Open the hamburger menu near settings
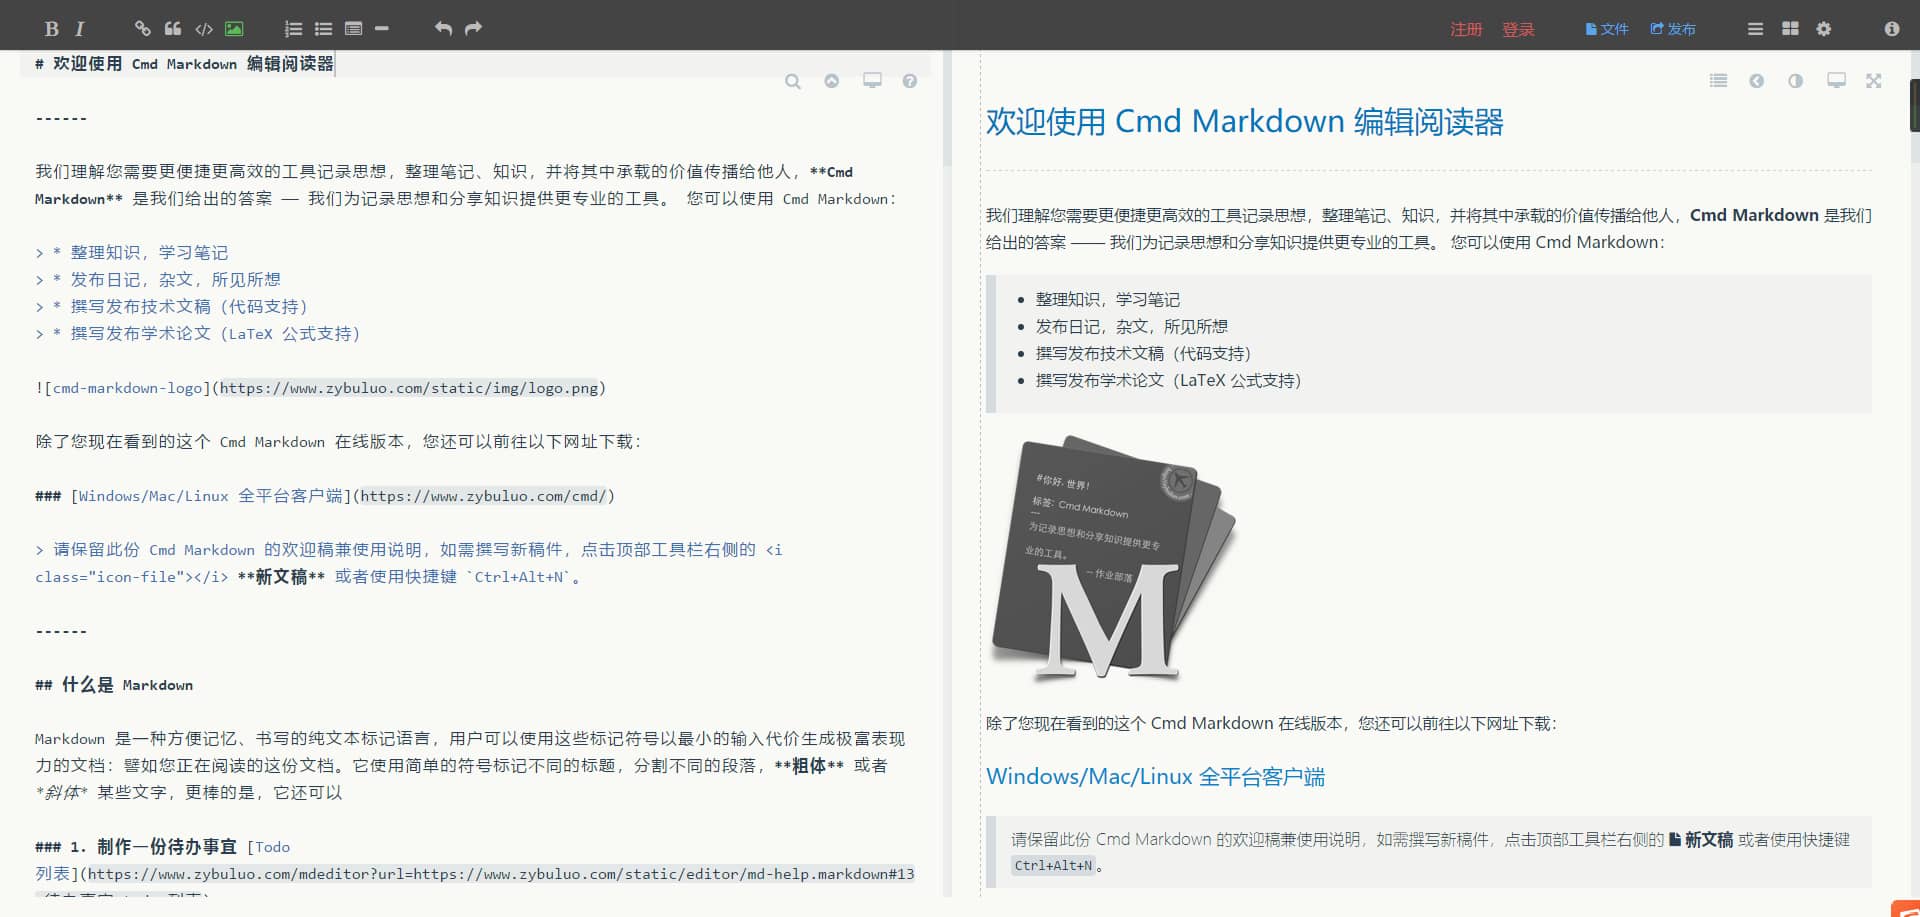Viewport: 1920px width, 917px height. point(1755,28)
